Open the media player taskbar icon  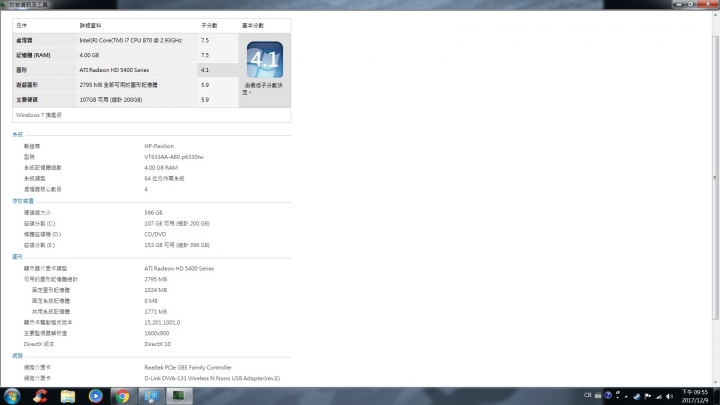(96, 396)
